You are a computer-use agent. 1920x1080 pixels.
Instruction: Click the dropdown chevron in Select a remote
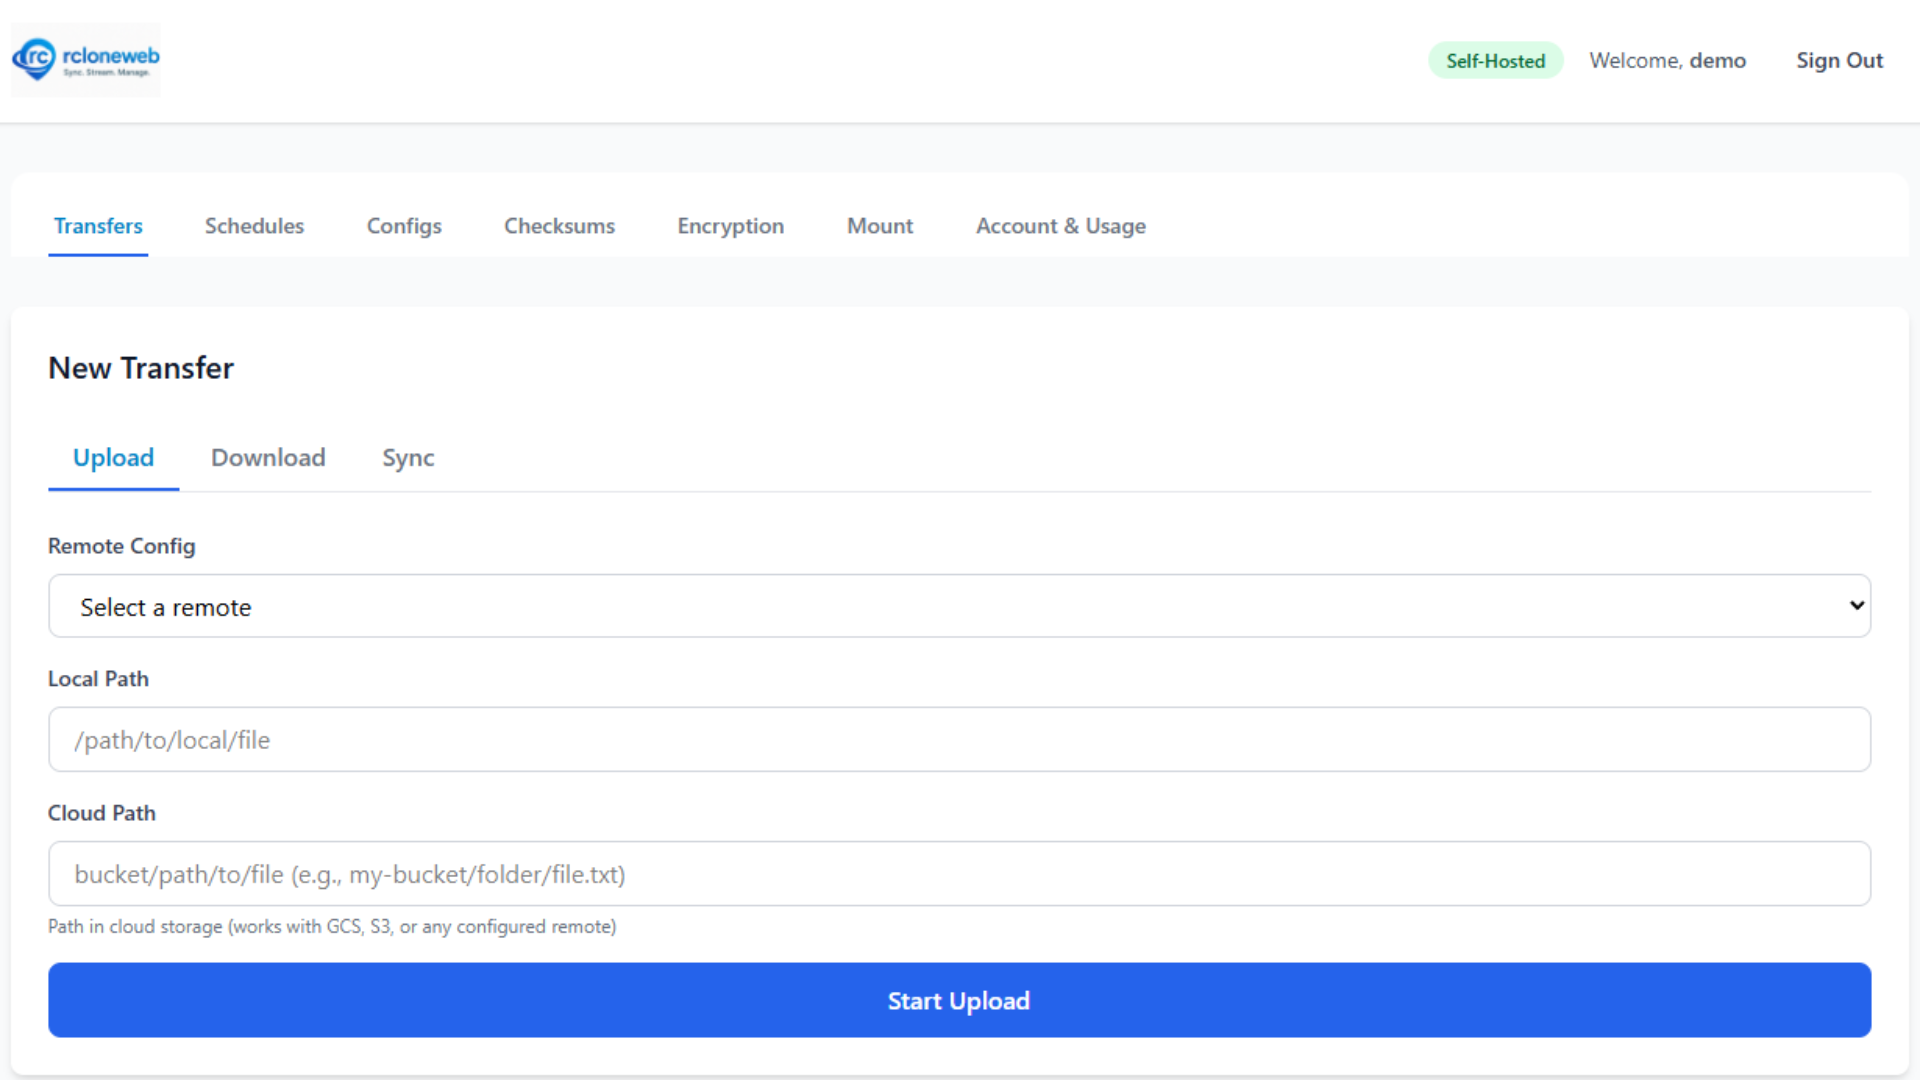(1856, 606)
